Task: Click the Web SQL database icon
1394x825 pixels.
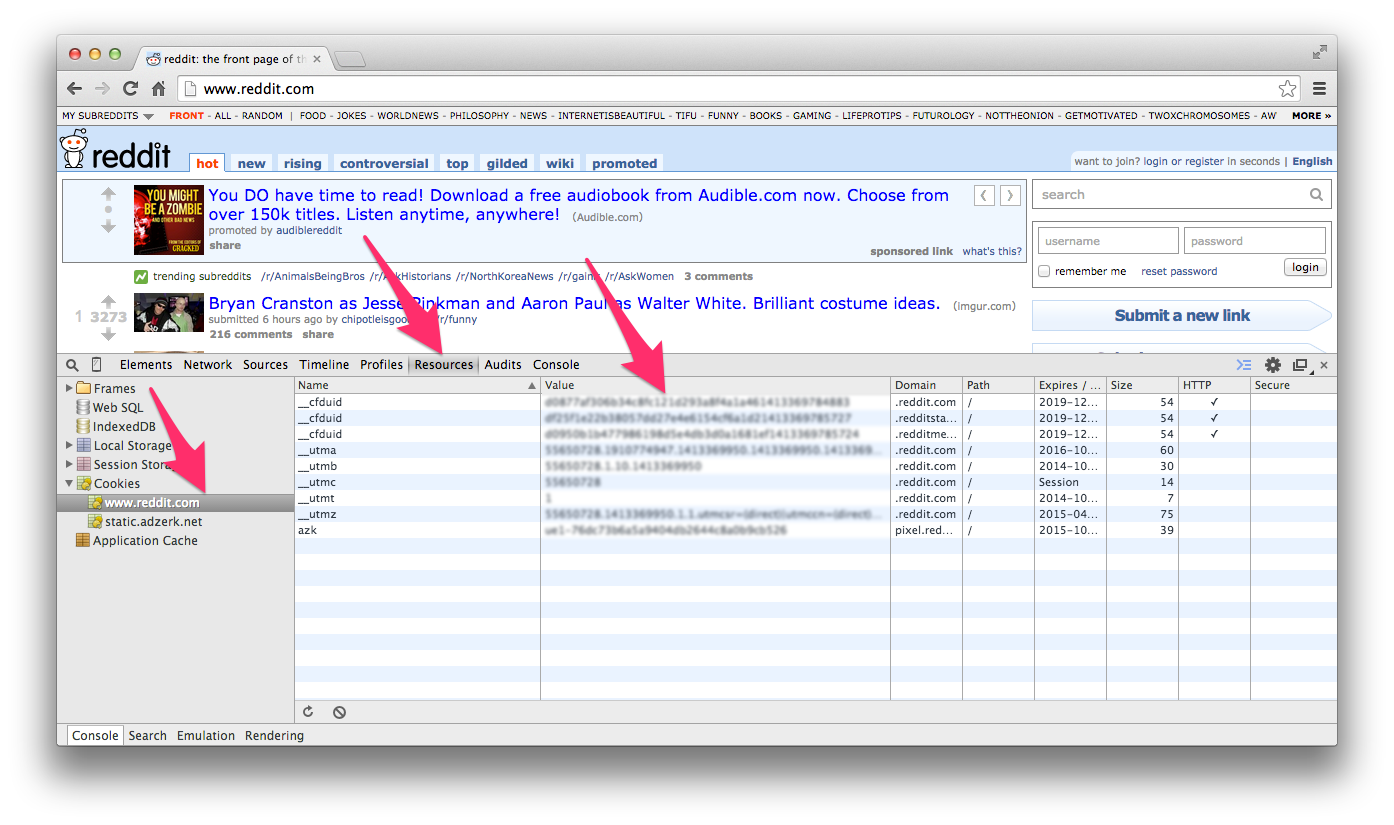Action: click(x=84, y=407)
